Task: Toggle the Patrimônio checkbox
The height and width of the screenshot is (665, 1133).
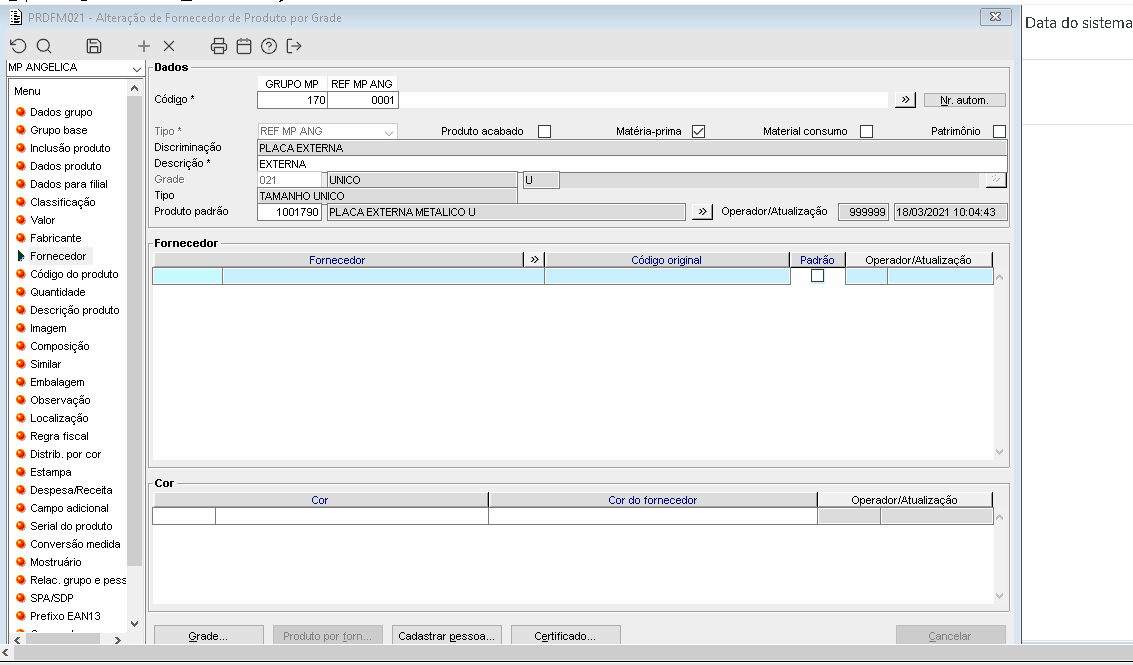Action: point(999,132)
